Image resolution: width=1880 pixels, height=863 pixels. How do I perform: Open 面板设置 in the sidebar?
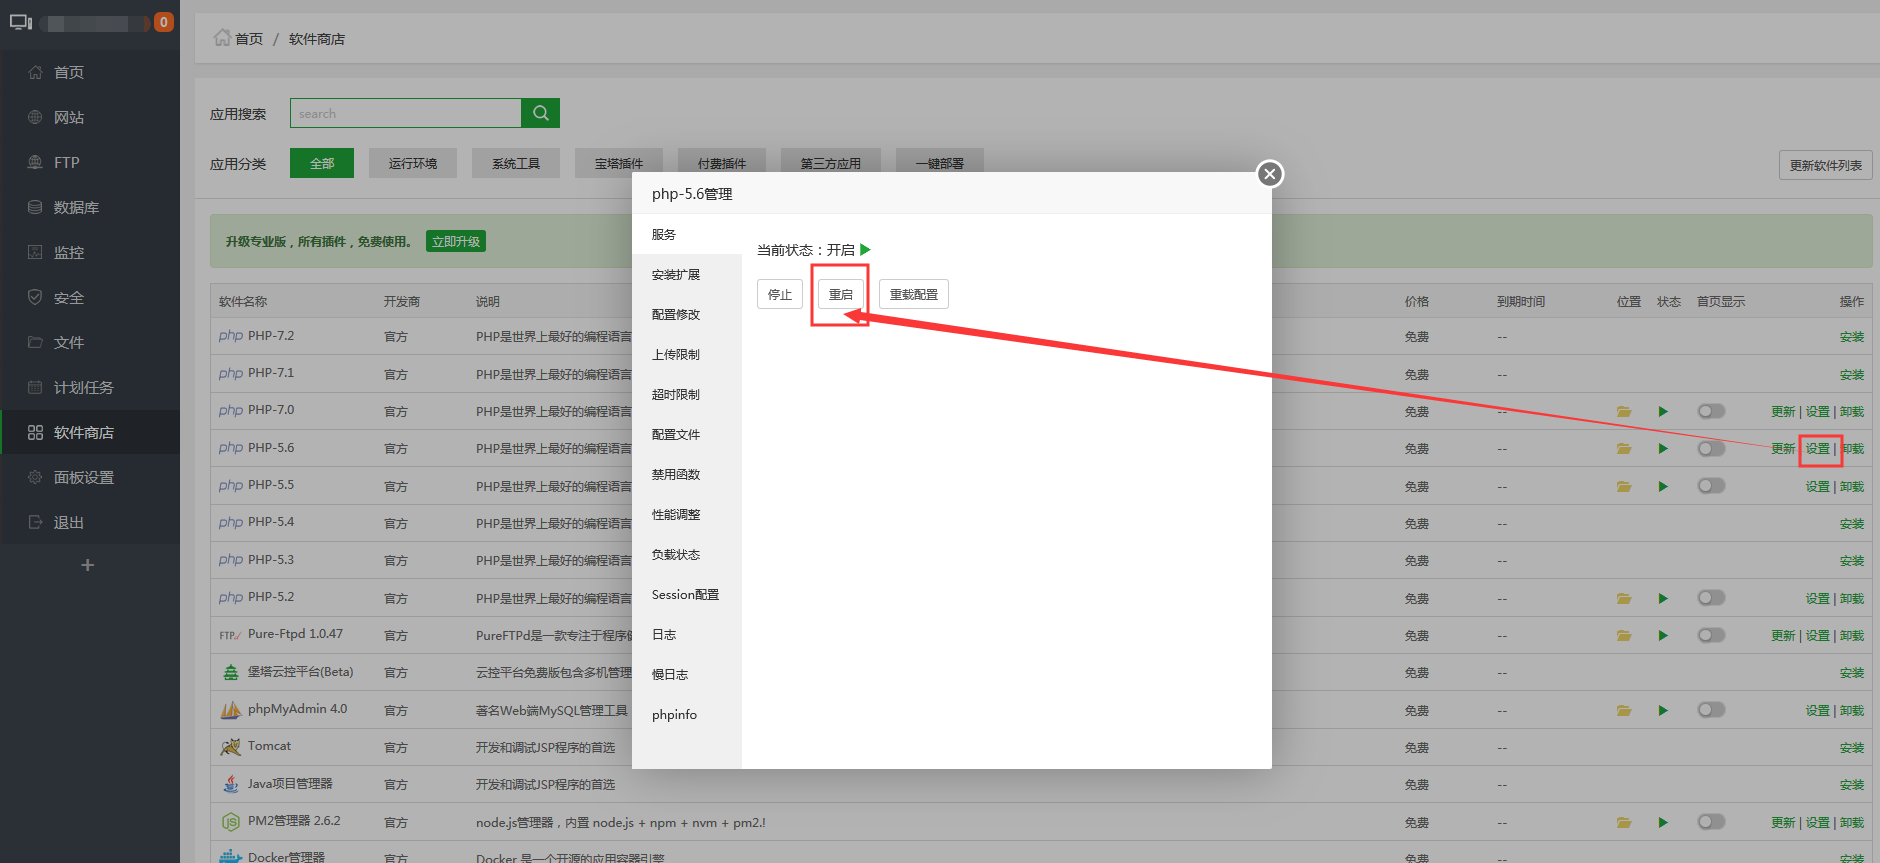(x=90, y=477)
